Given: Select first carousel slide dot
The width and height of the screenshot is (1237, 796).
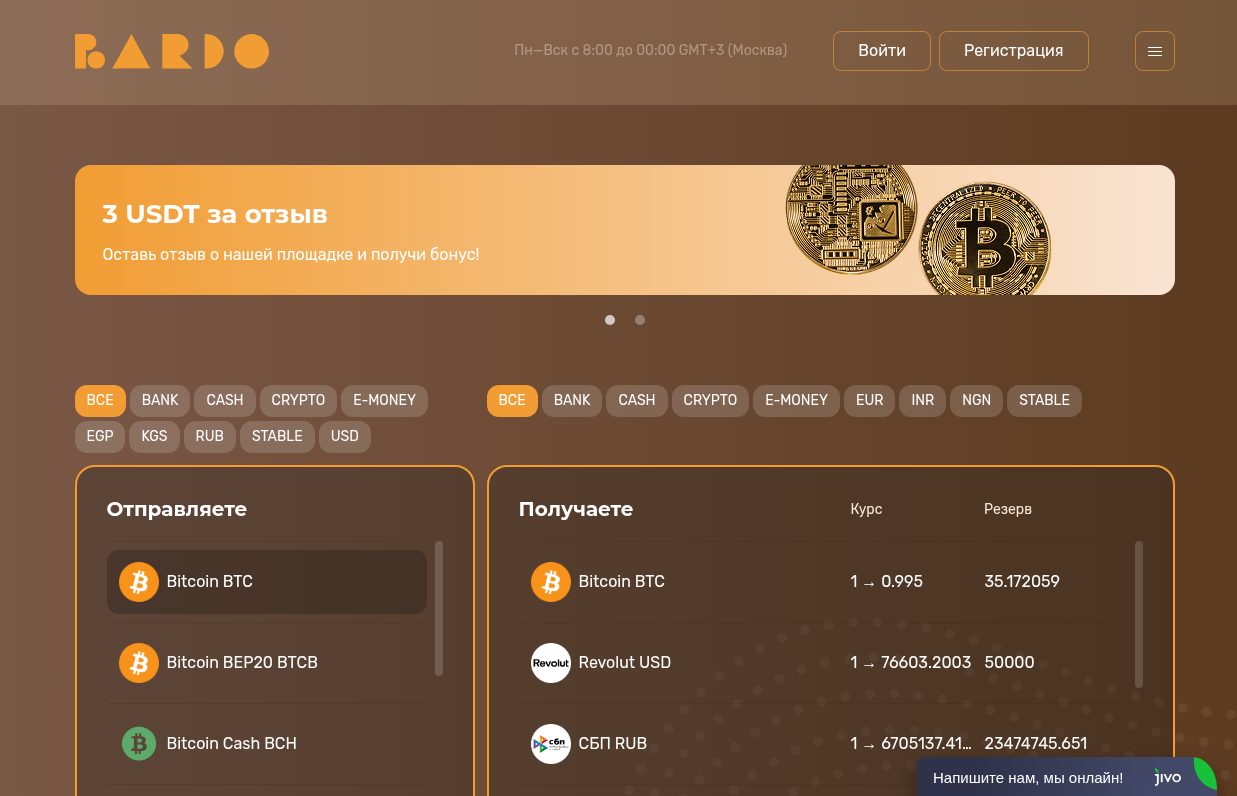Looking at the screenshot, I should pos(610,320).
